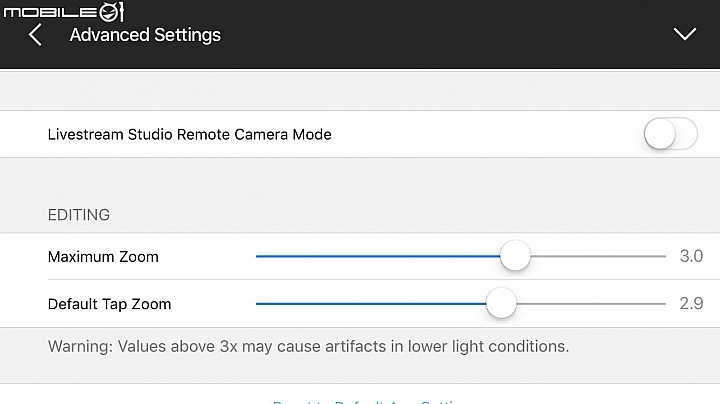Screen dimensions: 720x404
Task: Click the 2.9 Default Tap Zoom value
Action: pos(691,303)
